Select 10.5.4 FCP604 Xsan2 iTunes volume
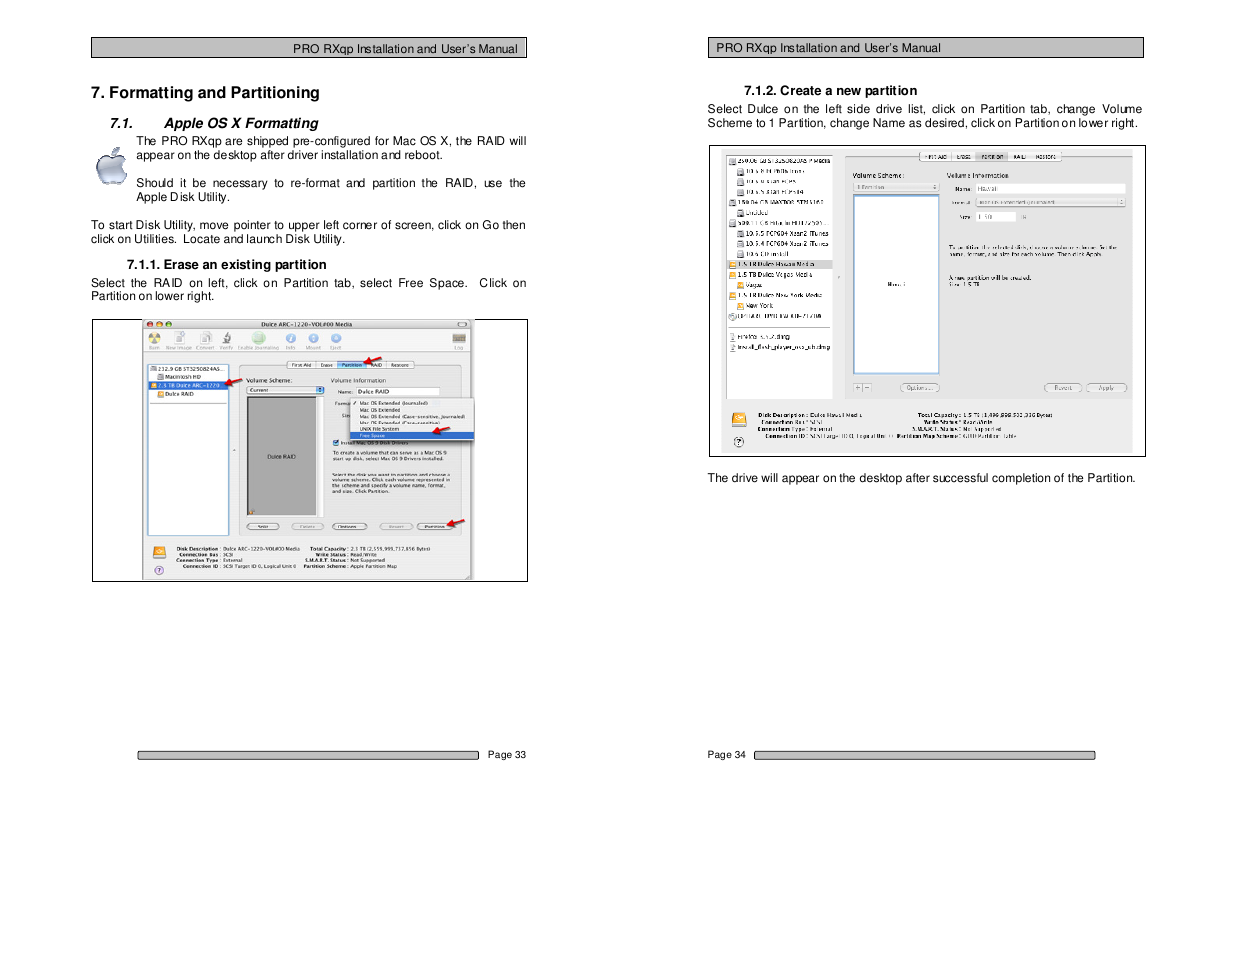Viewport: 1235px width, 954px height. [x=783, y=243]
